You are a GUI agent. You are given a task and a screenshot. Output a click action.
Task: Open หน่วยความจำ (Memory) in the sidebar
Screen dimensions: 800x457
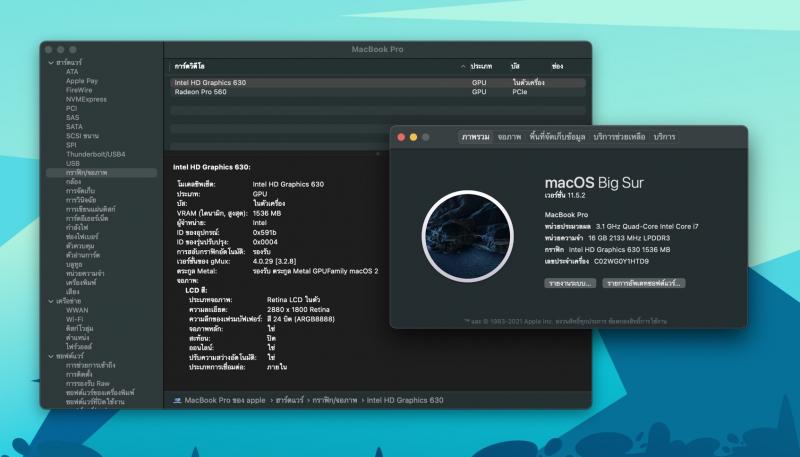(x=85, y=274)
